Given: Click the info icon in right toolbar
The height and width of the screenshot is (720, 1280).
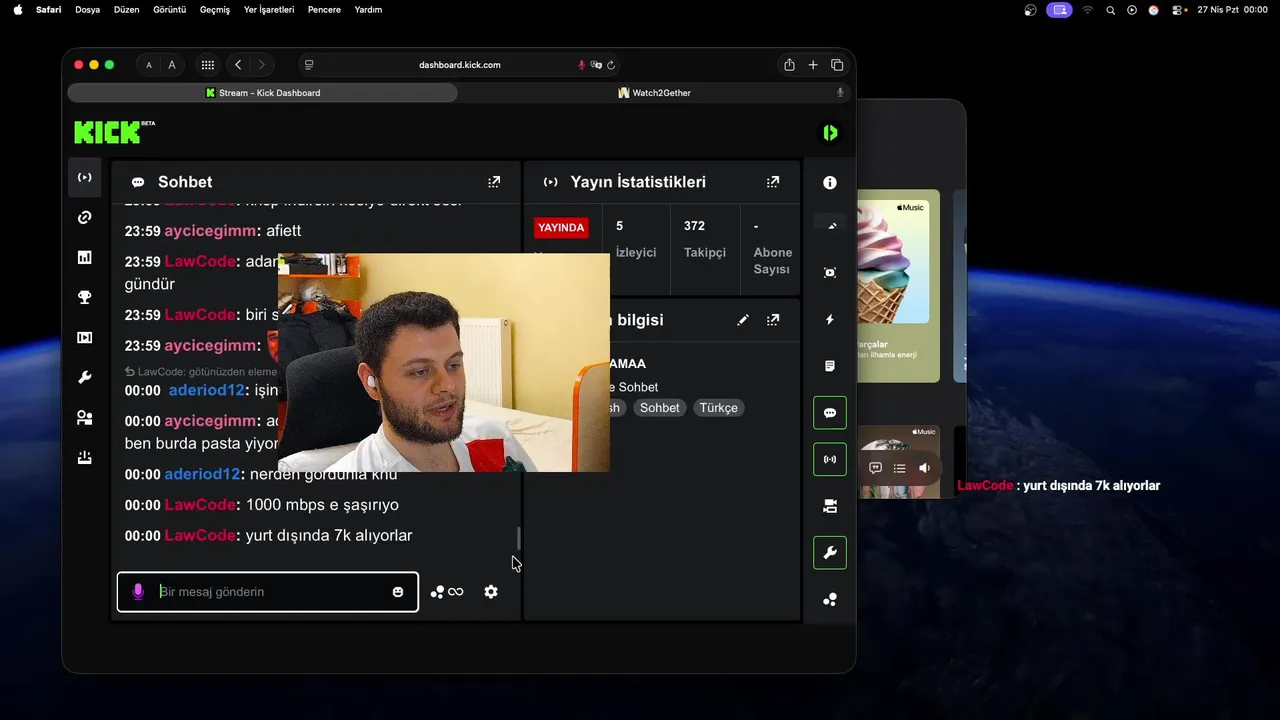Looking at the screenshot, I should pyautogui.click(x=830, y=183).
